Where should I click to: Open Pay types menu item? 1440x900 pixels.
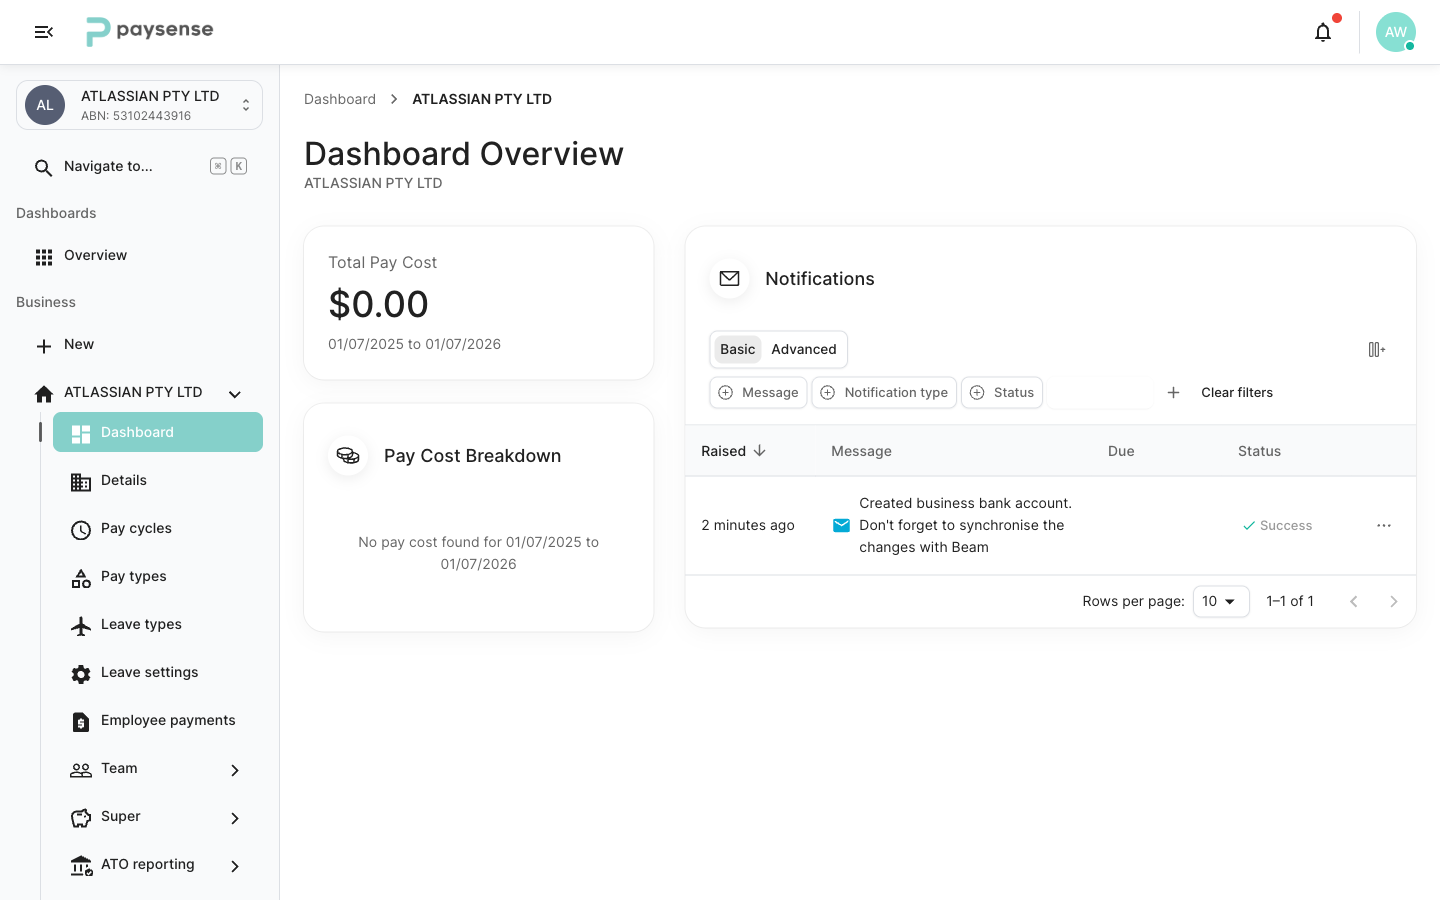click(x=158, y=576)
